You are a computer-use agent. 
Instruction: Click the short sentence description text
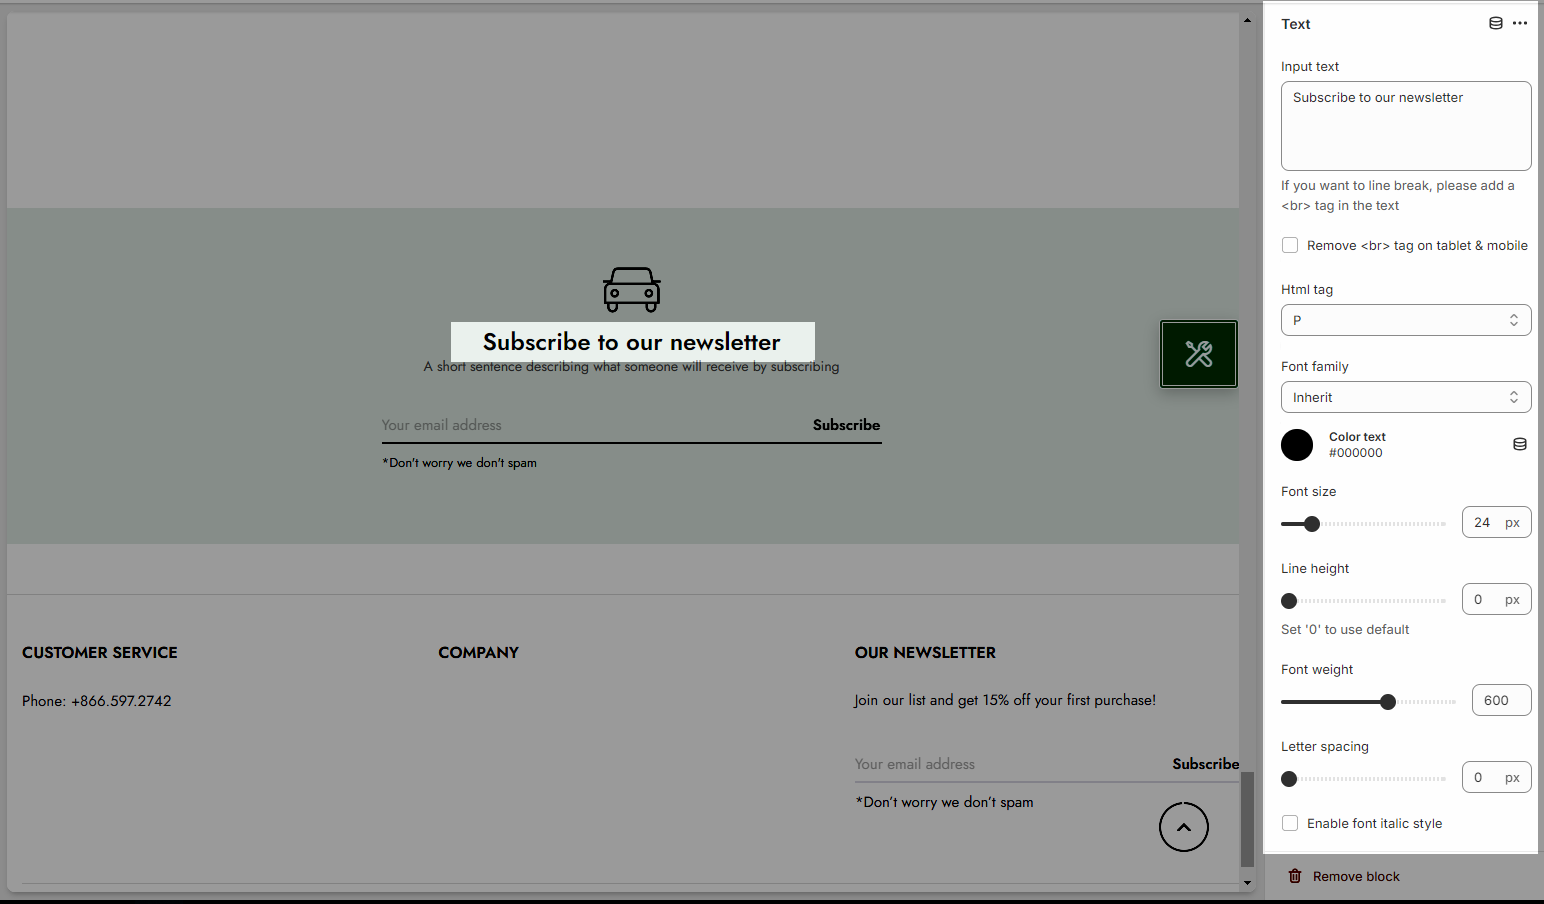point(631,367)
